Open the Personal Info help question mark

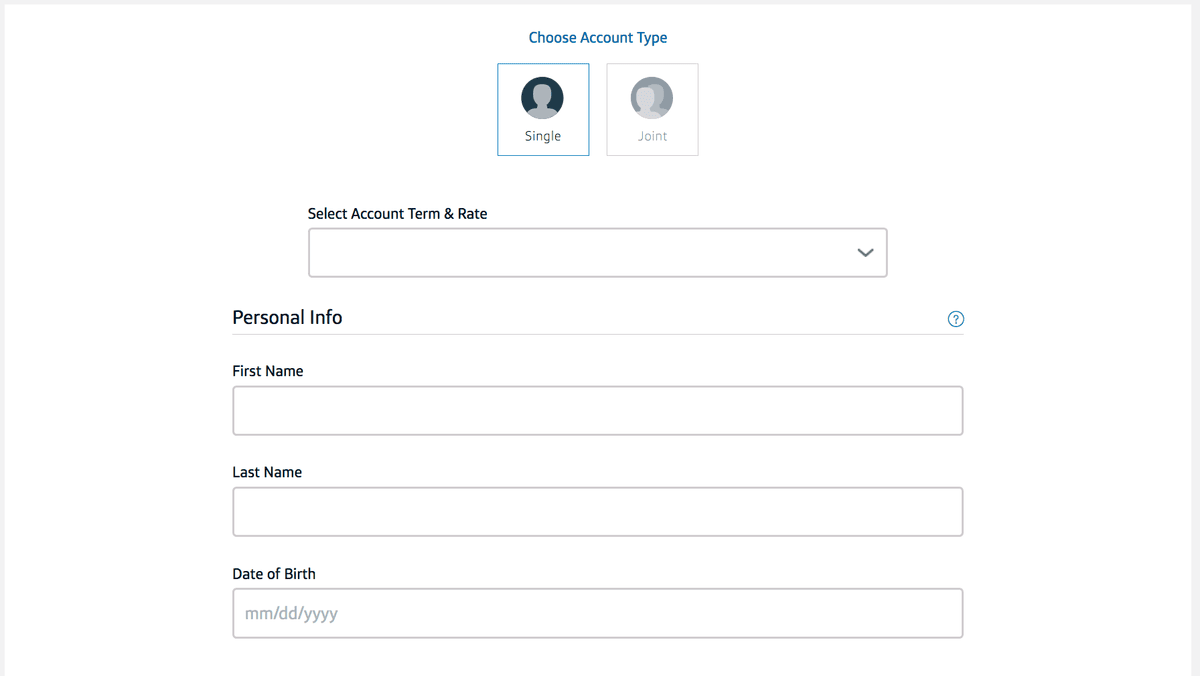(x=955, y=319)
